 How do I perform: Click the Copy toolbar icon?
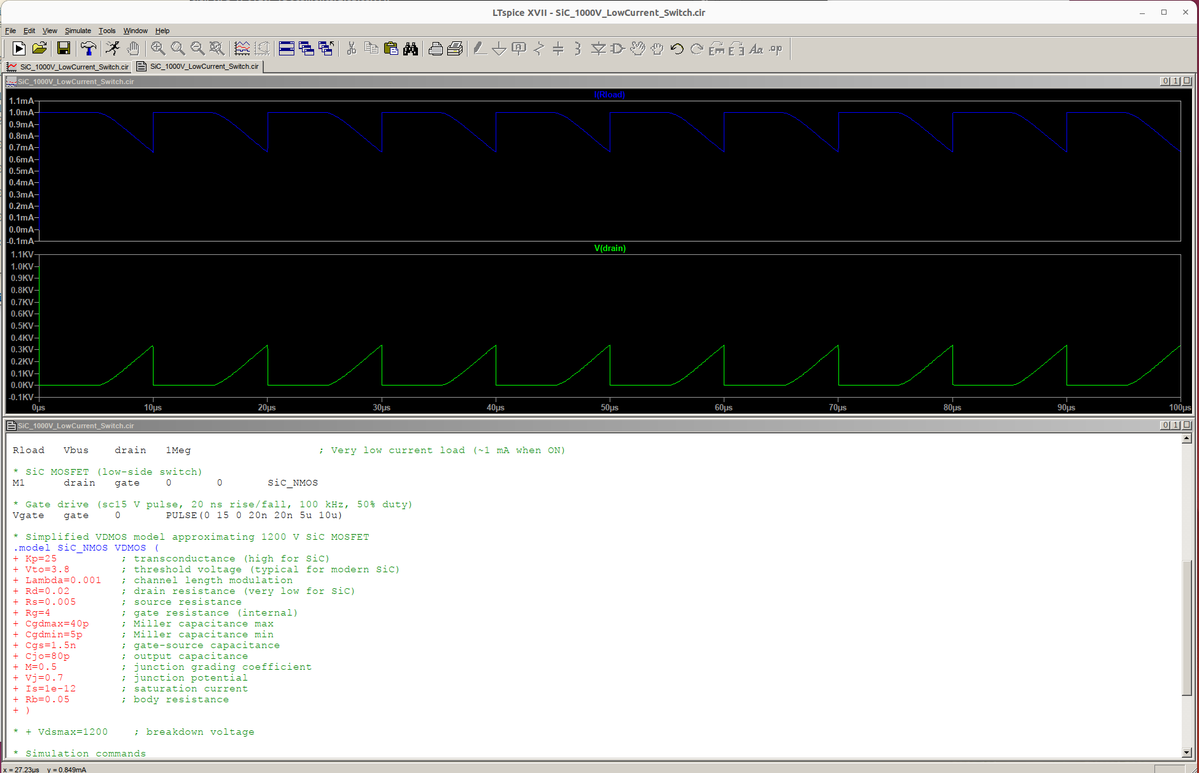pyautogui.click(x=371, y=49)
